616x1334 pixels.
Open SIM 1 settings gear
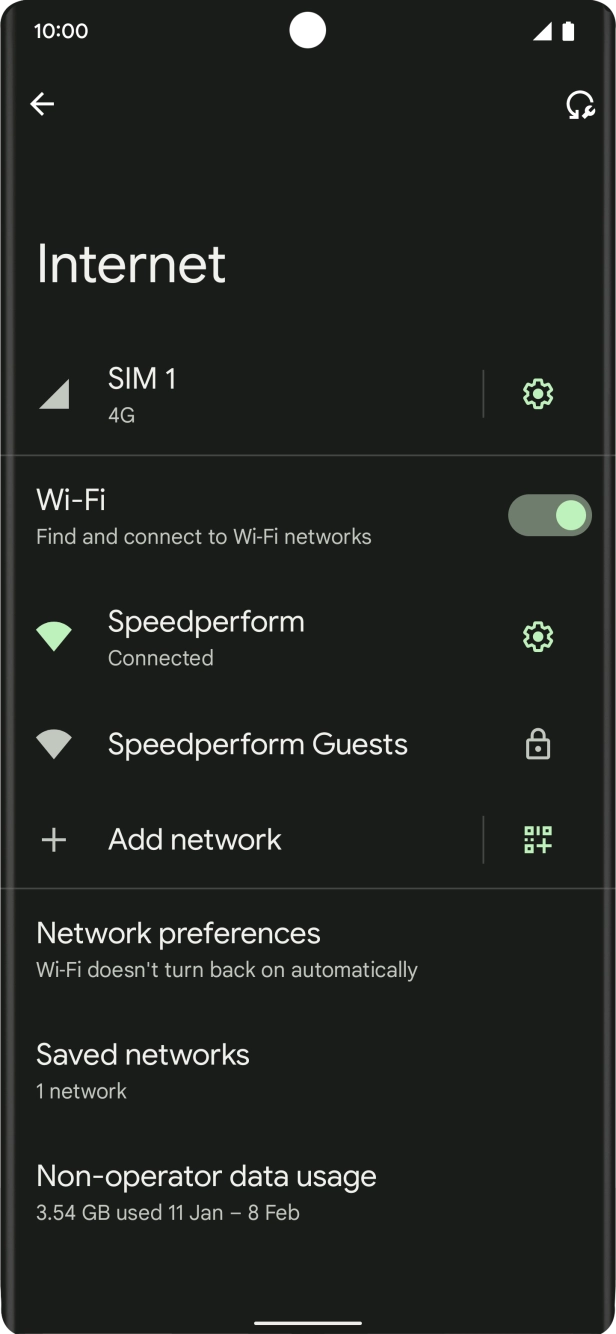(538, 394)
